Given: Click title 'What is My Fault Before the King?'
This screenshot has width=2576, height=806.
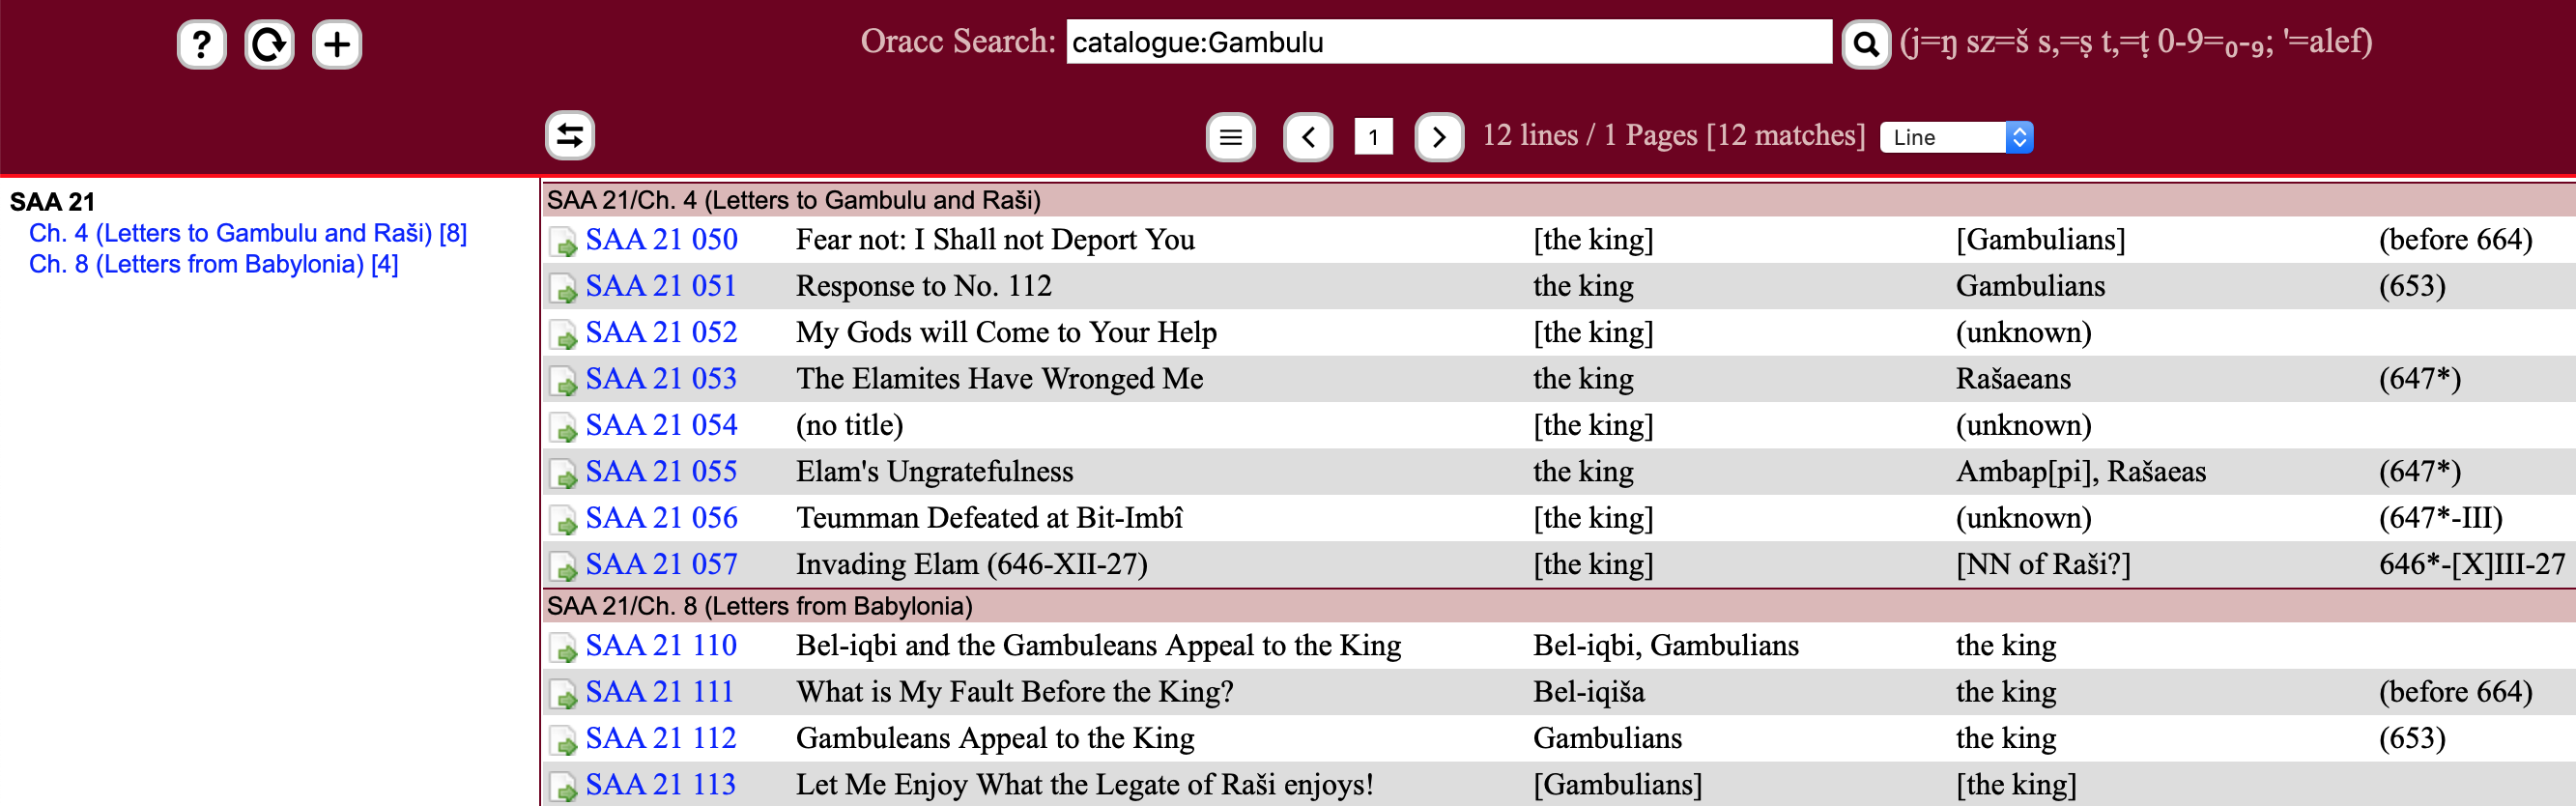Looking at the screenshot, I should [x=1014, y=692].
